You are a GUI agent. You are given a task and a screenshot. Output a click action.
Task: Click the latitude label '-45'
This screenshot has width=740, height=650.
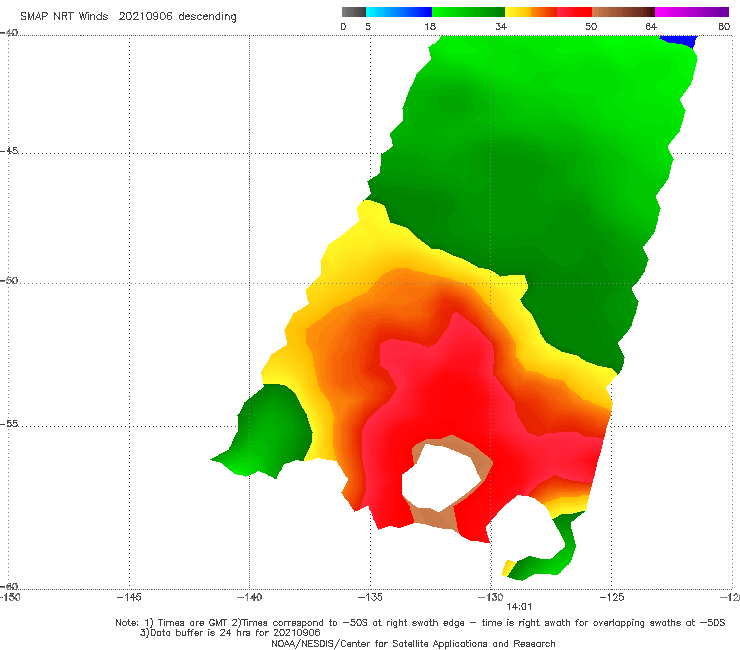[9, 151]
